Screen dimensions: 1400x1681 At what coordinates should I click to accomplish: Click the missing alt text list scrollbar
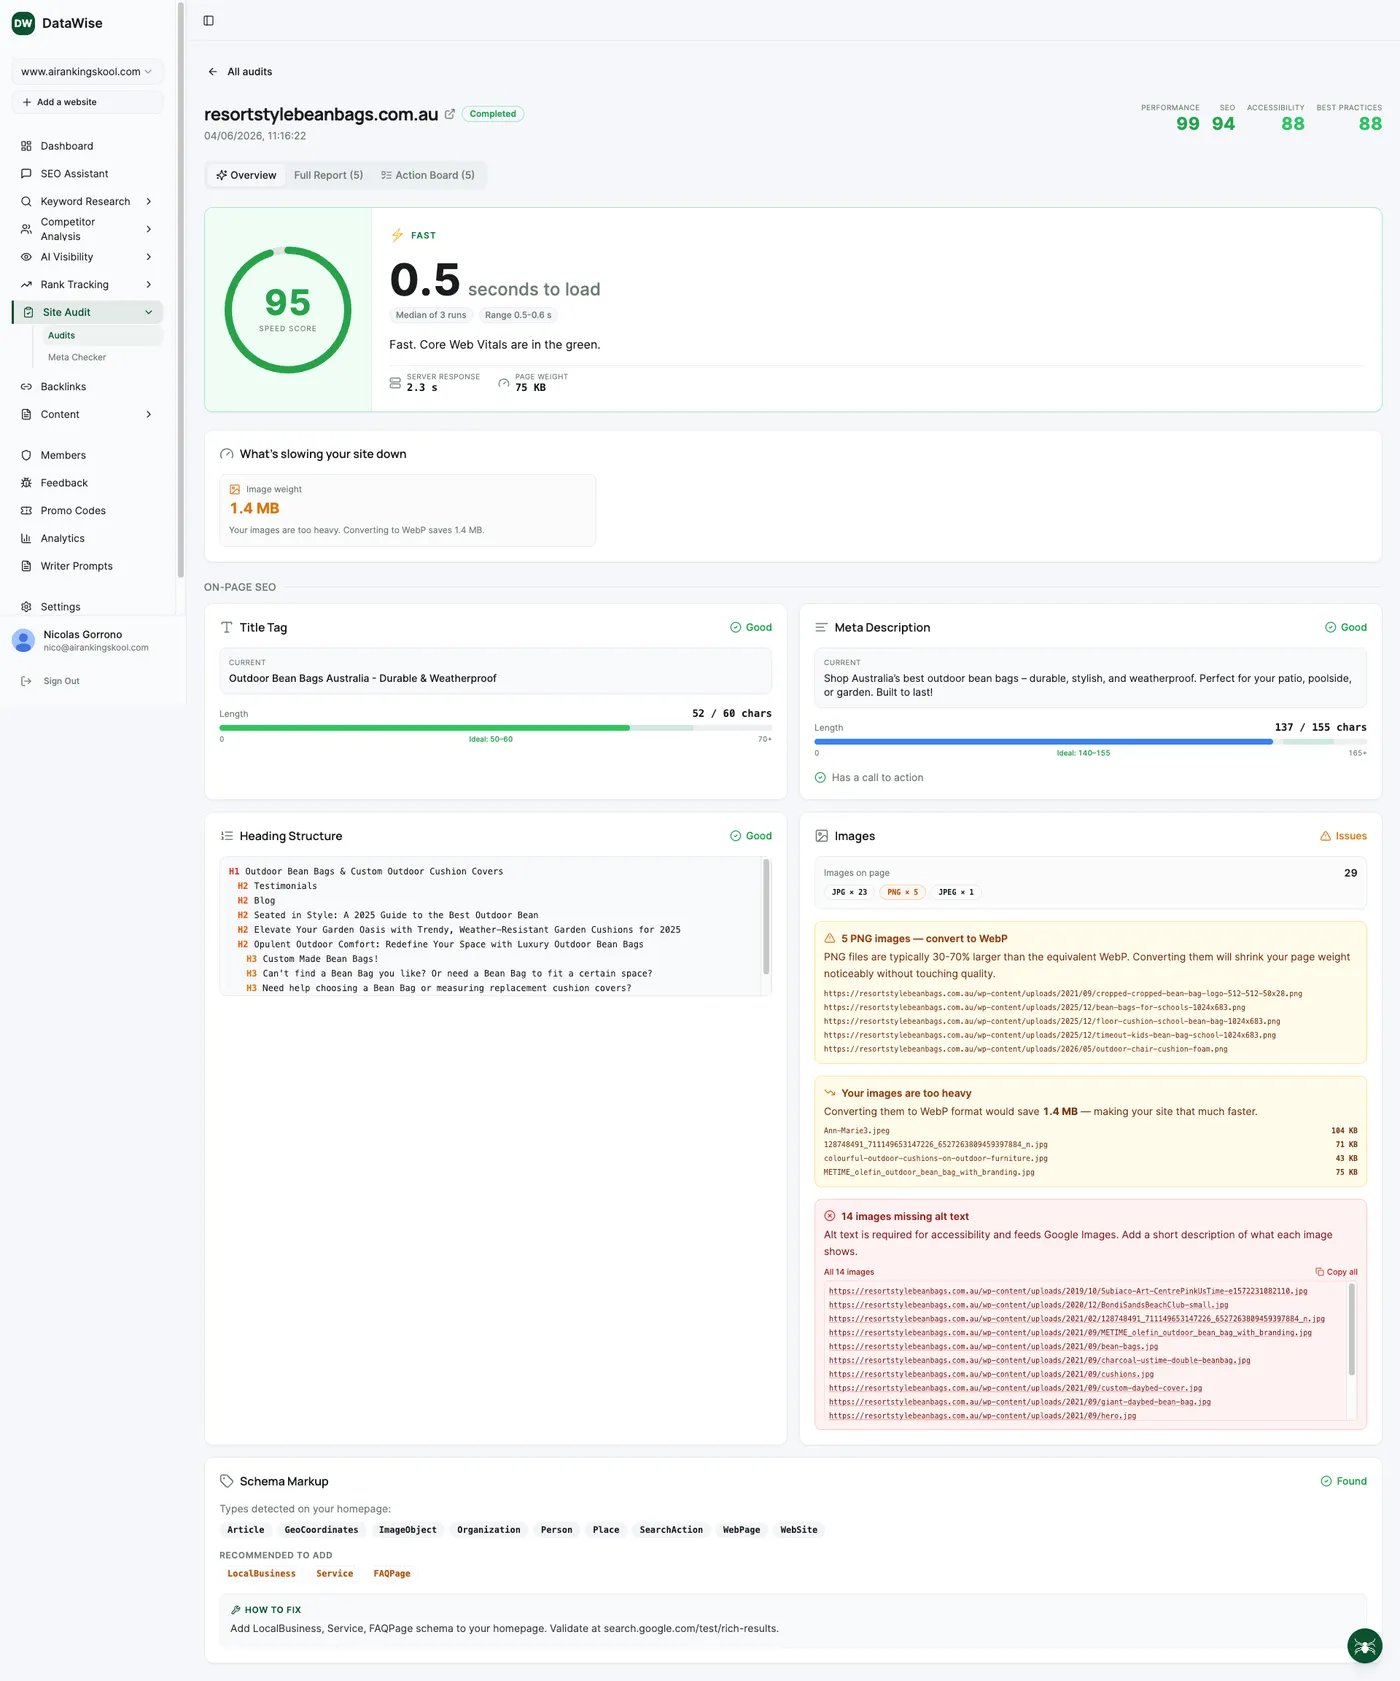coord(1352,1330)
